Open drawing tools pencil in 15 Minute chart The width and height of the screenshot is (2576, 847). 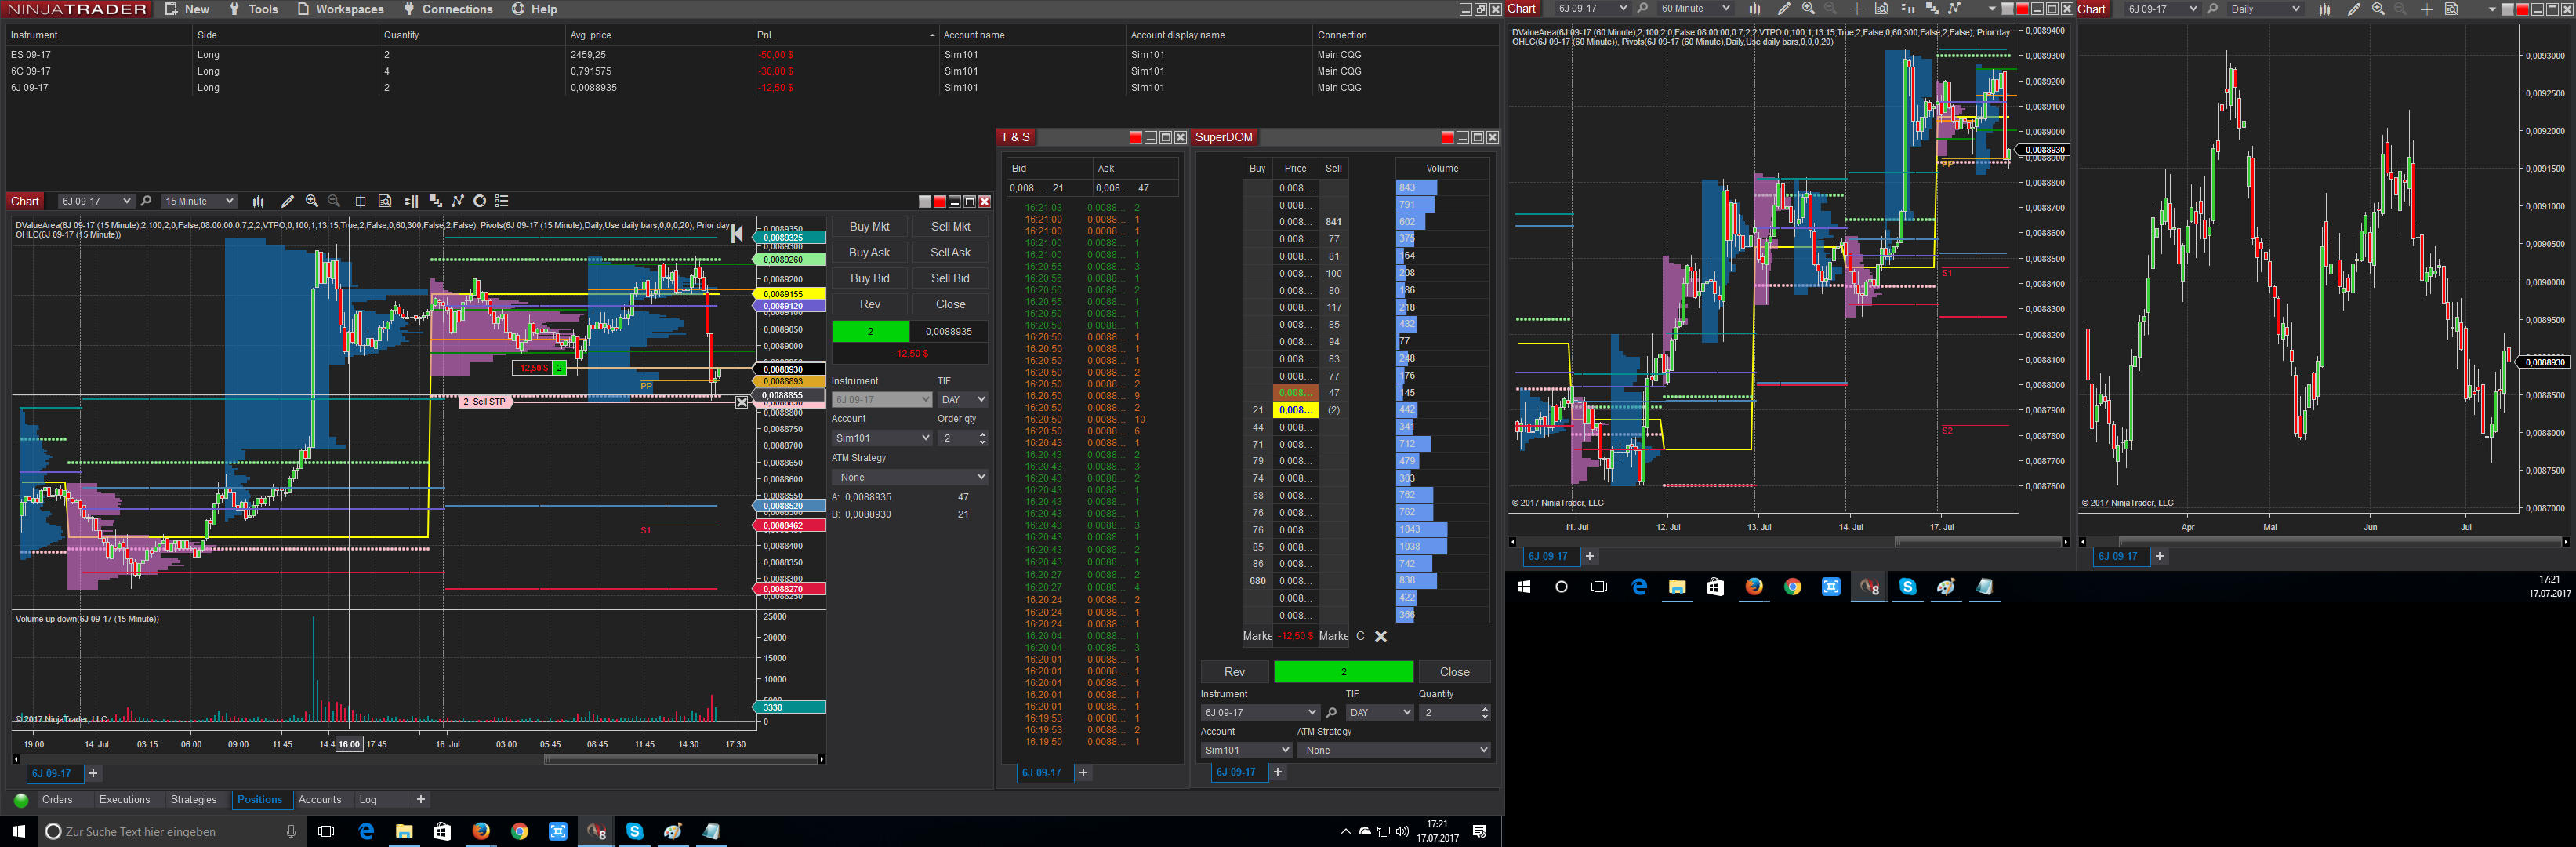tap(288, 201)
